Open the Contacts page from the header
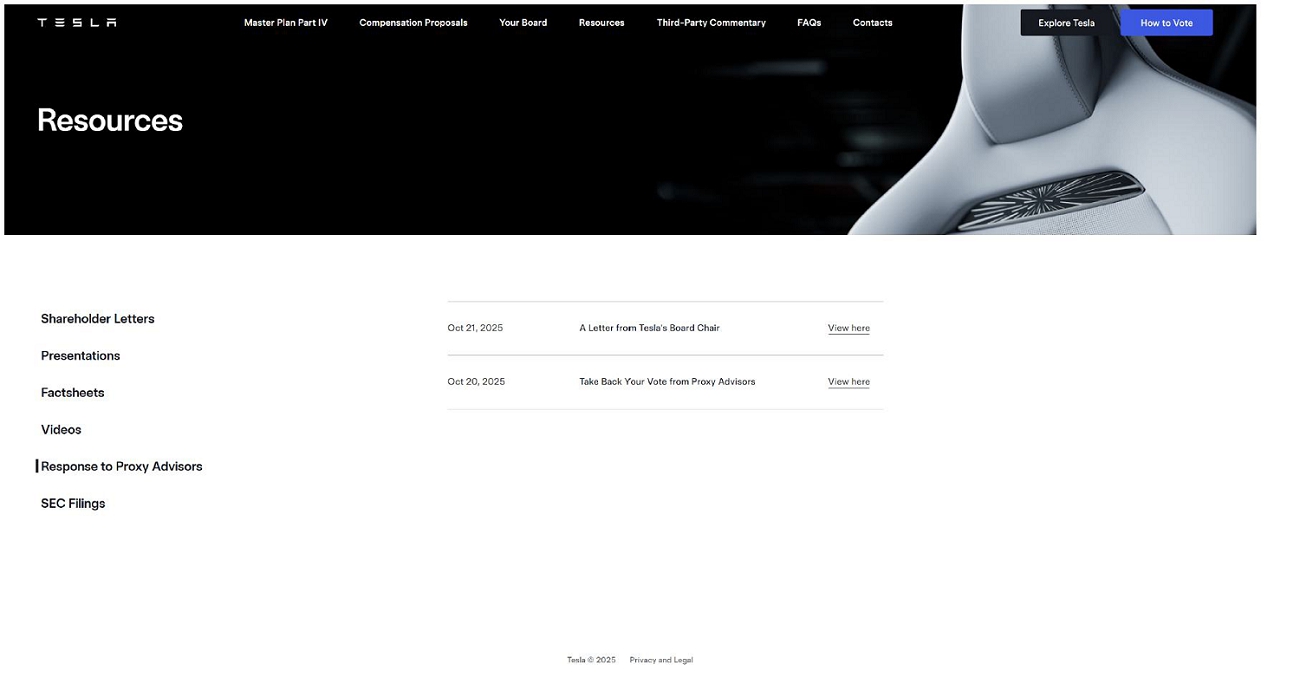 [872, 22]
